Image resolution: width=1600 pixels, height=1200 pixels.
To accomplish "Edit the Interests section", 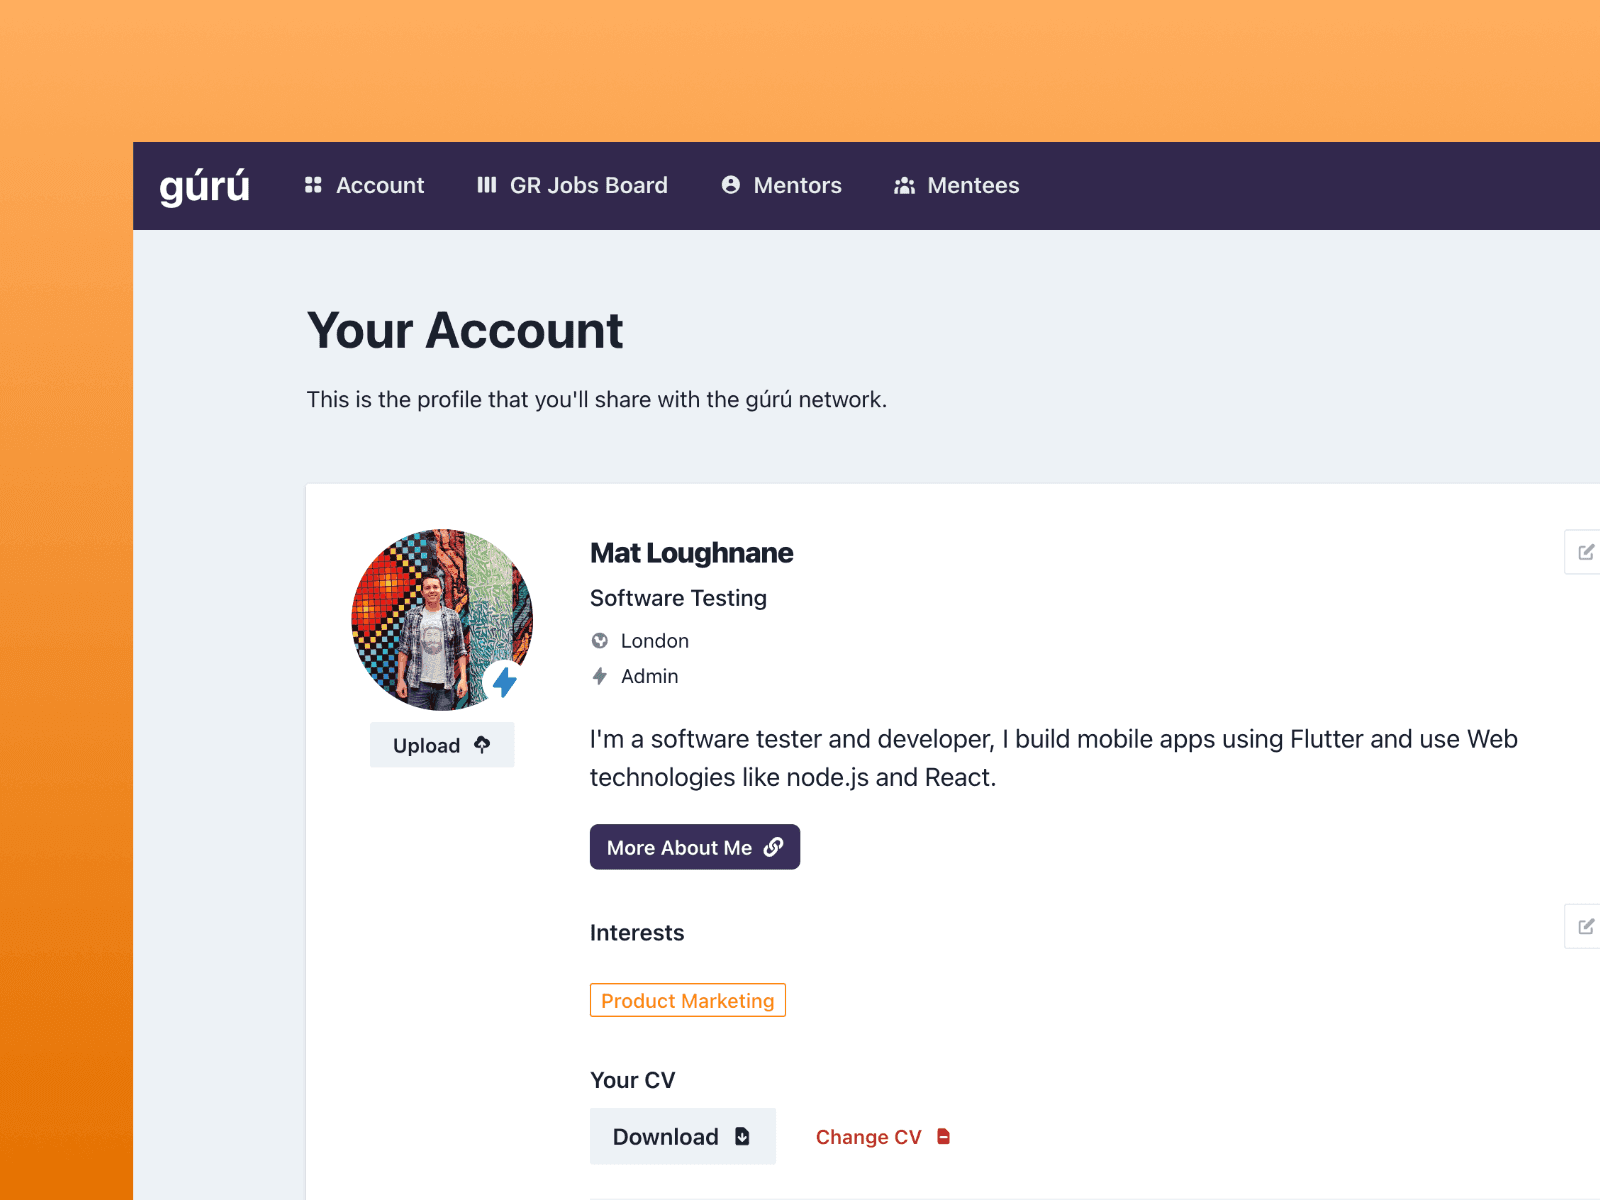I will (x=1585, y=926).
